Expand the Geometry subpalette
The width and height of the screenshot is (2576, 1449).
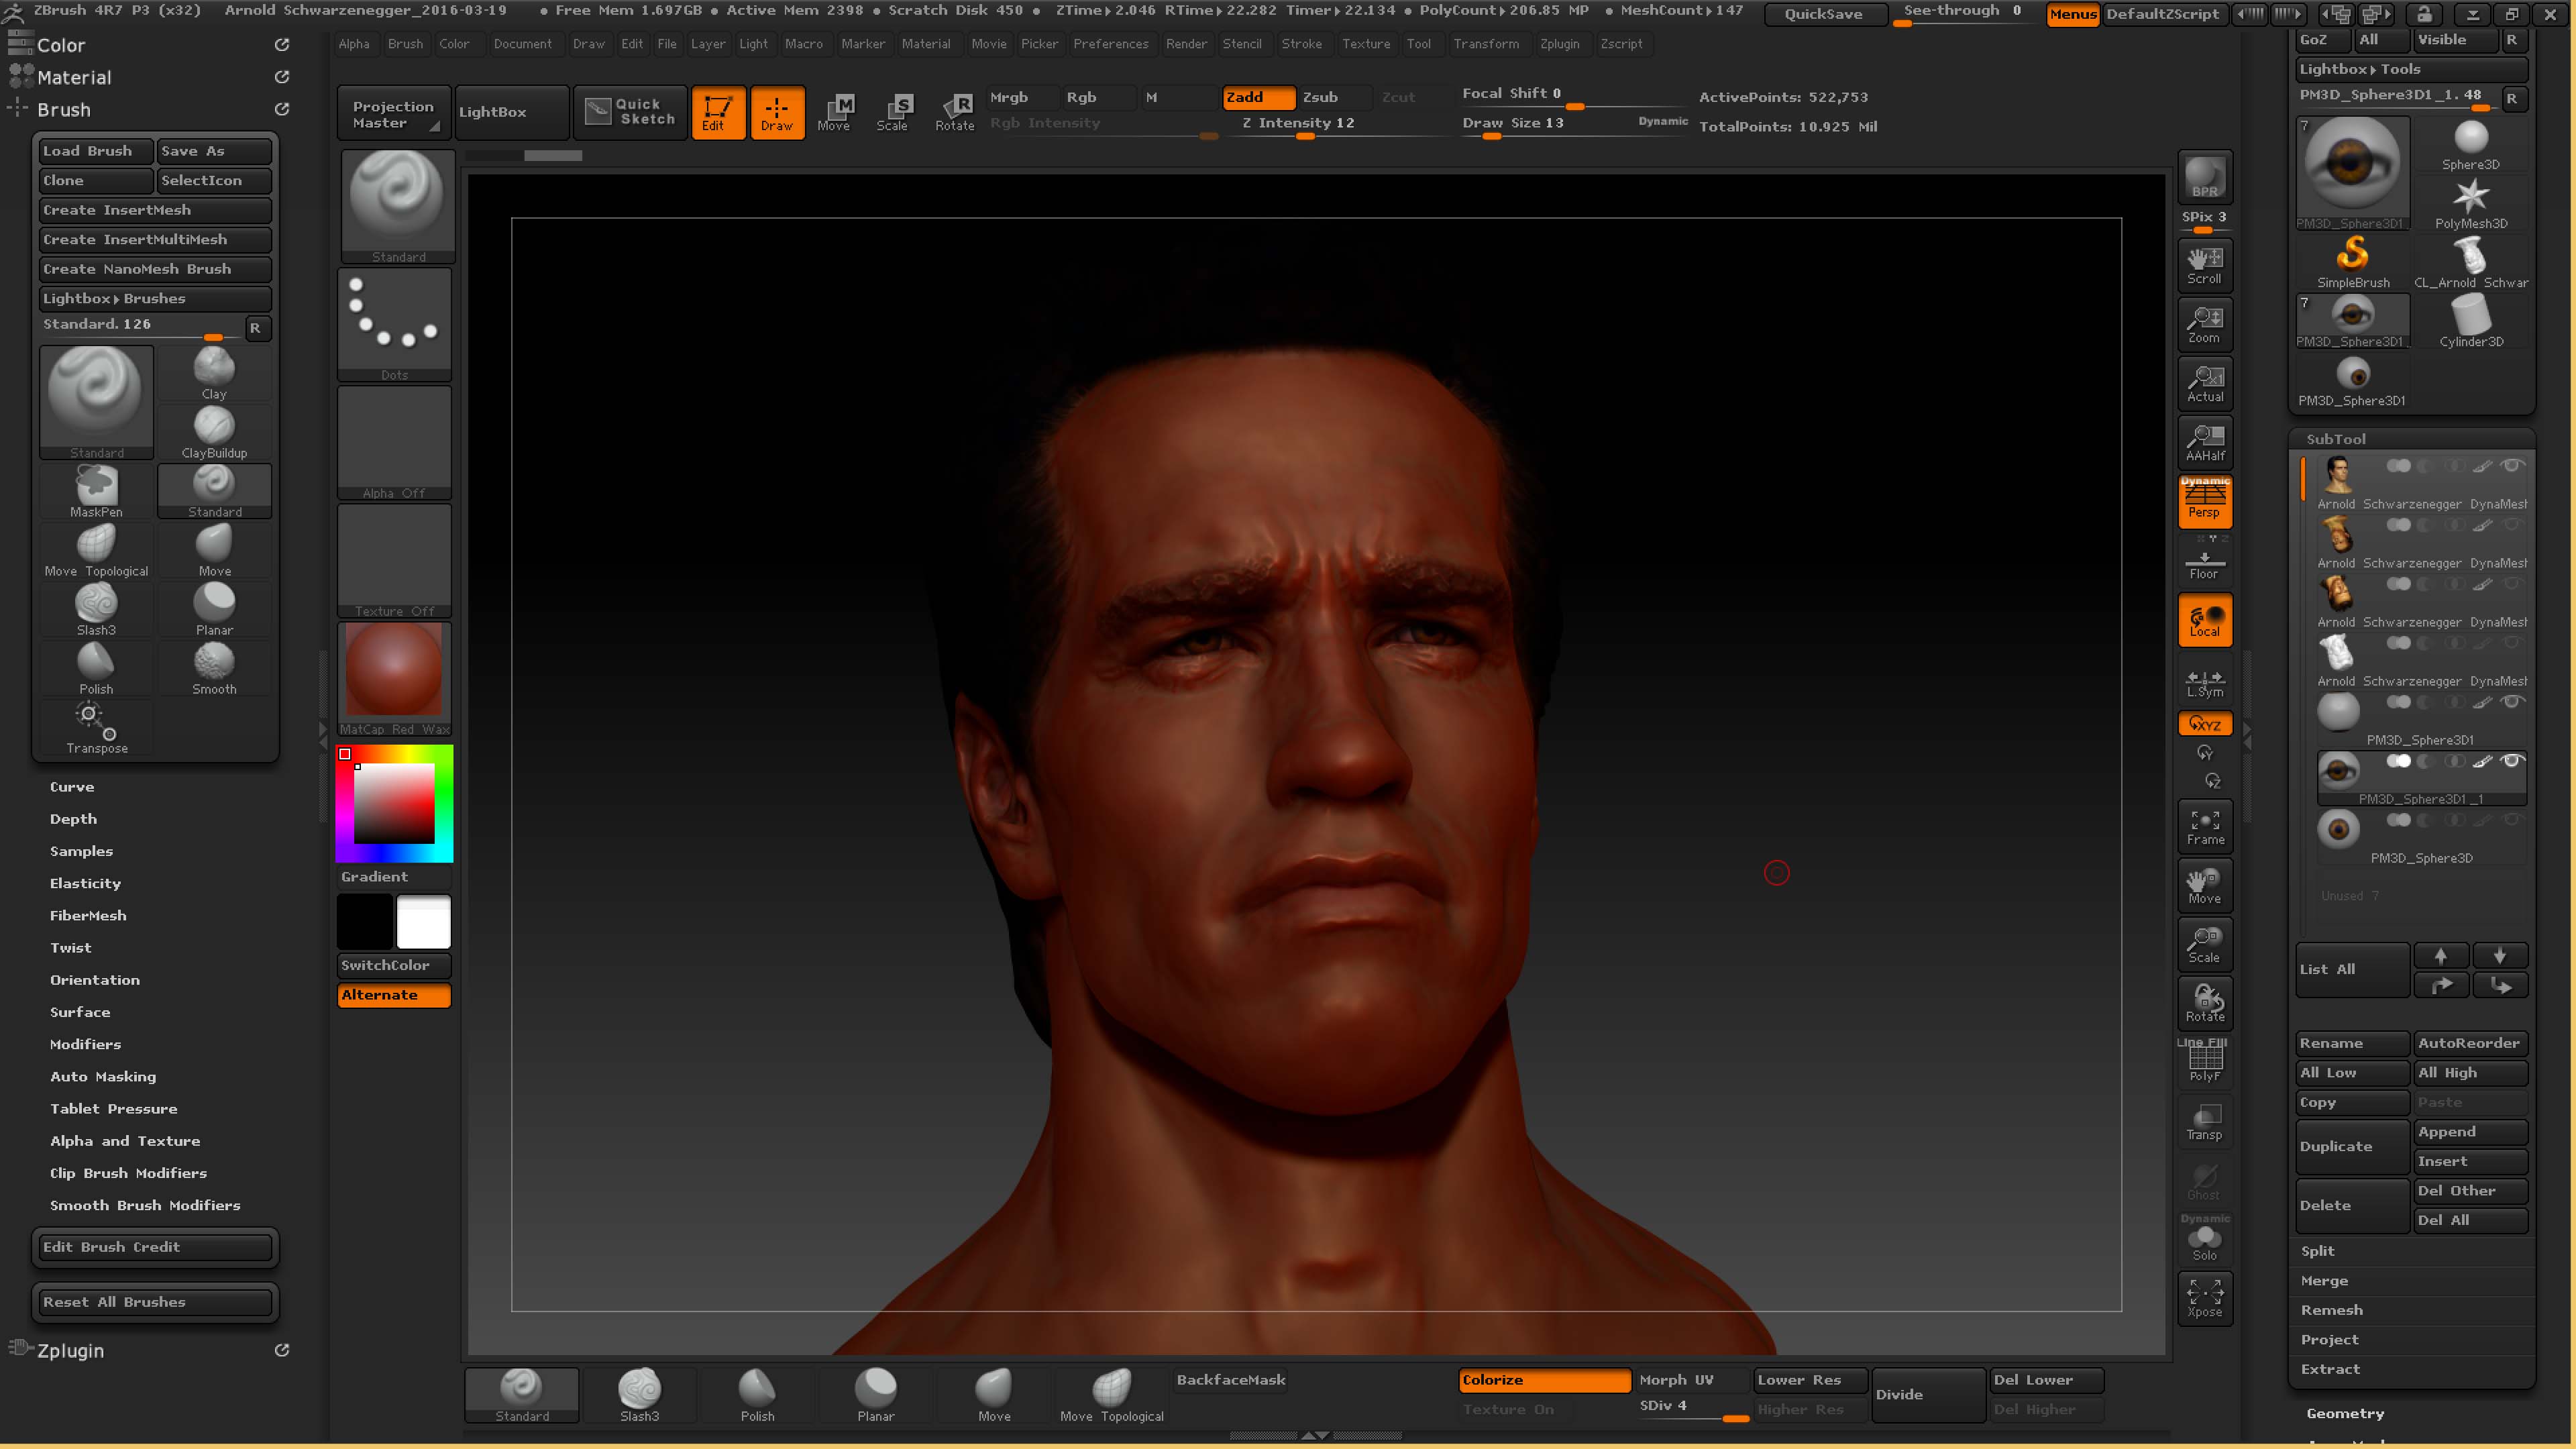(2345, 1414)
